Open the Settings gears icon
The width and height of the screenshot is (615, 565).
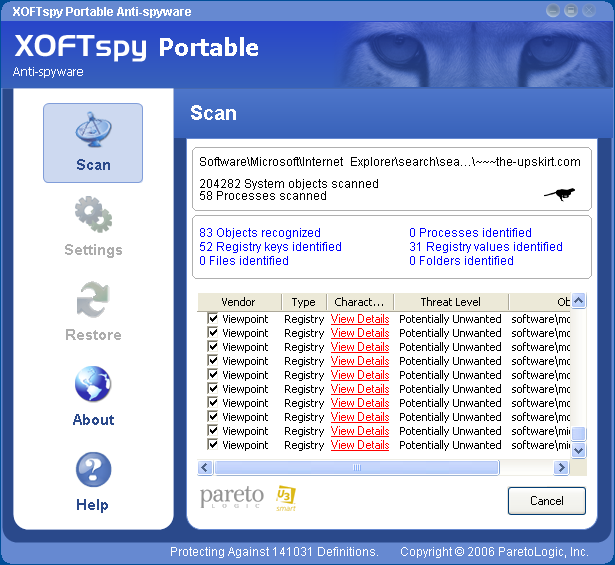click(93, 214)
